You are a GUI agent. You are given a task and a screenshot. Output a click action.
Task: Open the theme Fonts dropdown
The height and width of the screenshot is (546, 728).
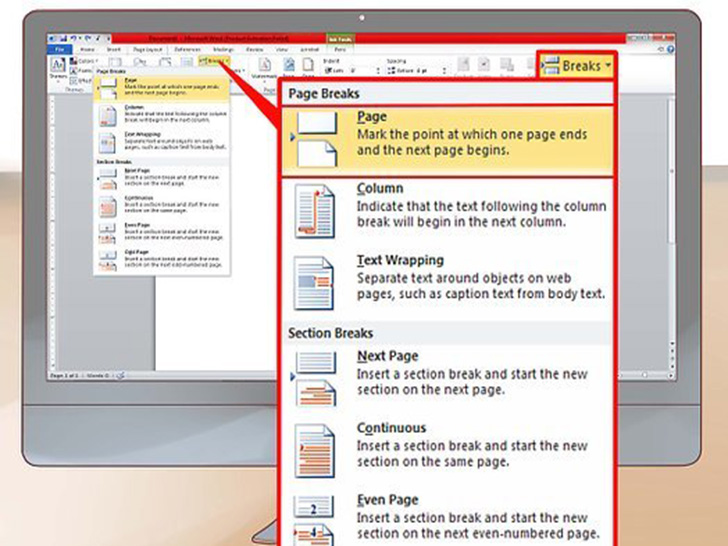coord(81,71)
